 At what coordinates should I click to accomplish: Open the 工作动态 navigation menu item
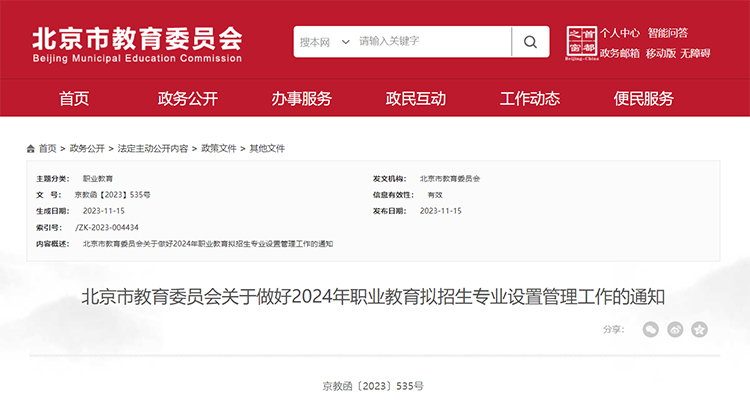pos(529,99)
